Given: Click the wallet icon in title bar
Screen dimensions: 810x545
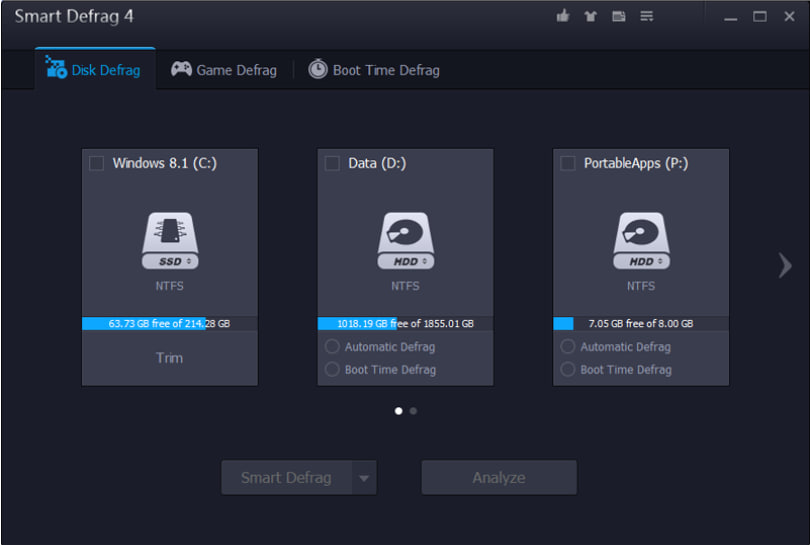Looking at the screenshot, I should (618, 17).
